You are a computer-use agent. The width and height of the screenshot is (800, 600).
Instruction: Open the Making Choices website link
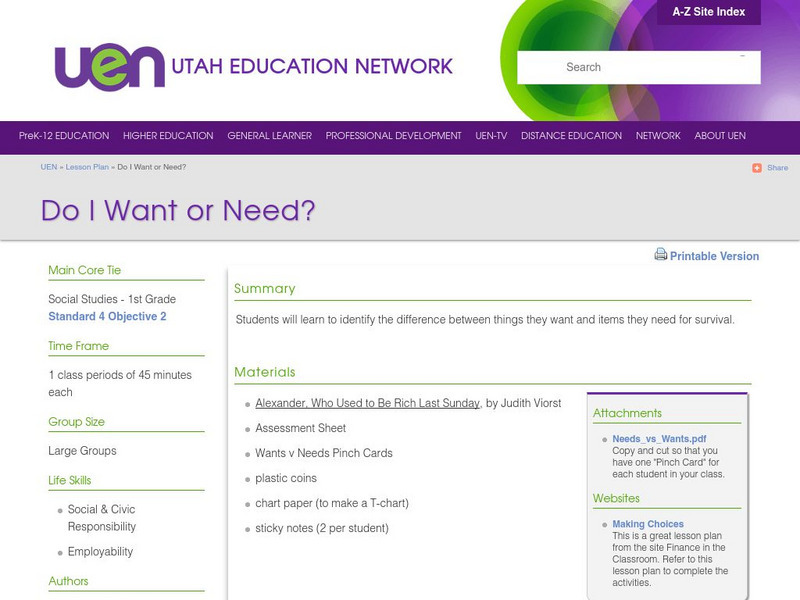click(648, 523)
